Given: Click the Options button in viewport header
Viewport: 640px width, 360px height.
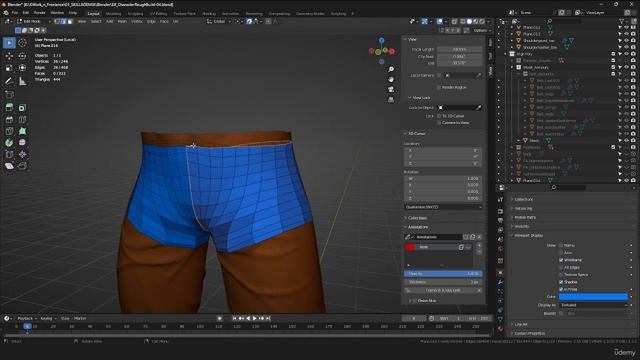Looking at the screenshot, I should click(x=482, y=30).
